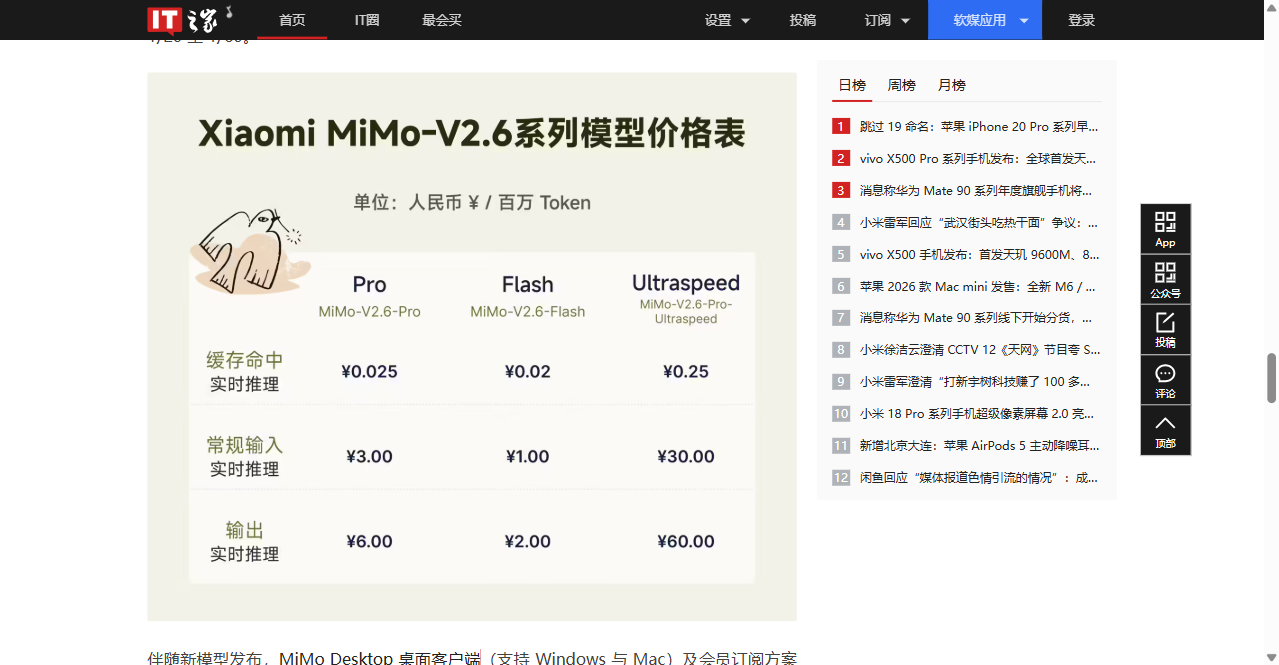
Task: Click the 登录 login link
Action: 1081,20
